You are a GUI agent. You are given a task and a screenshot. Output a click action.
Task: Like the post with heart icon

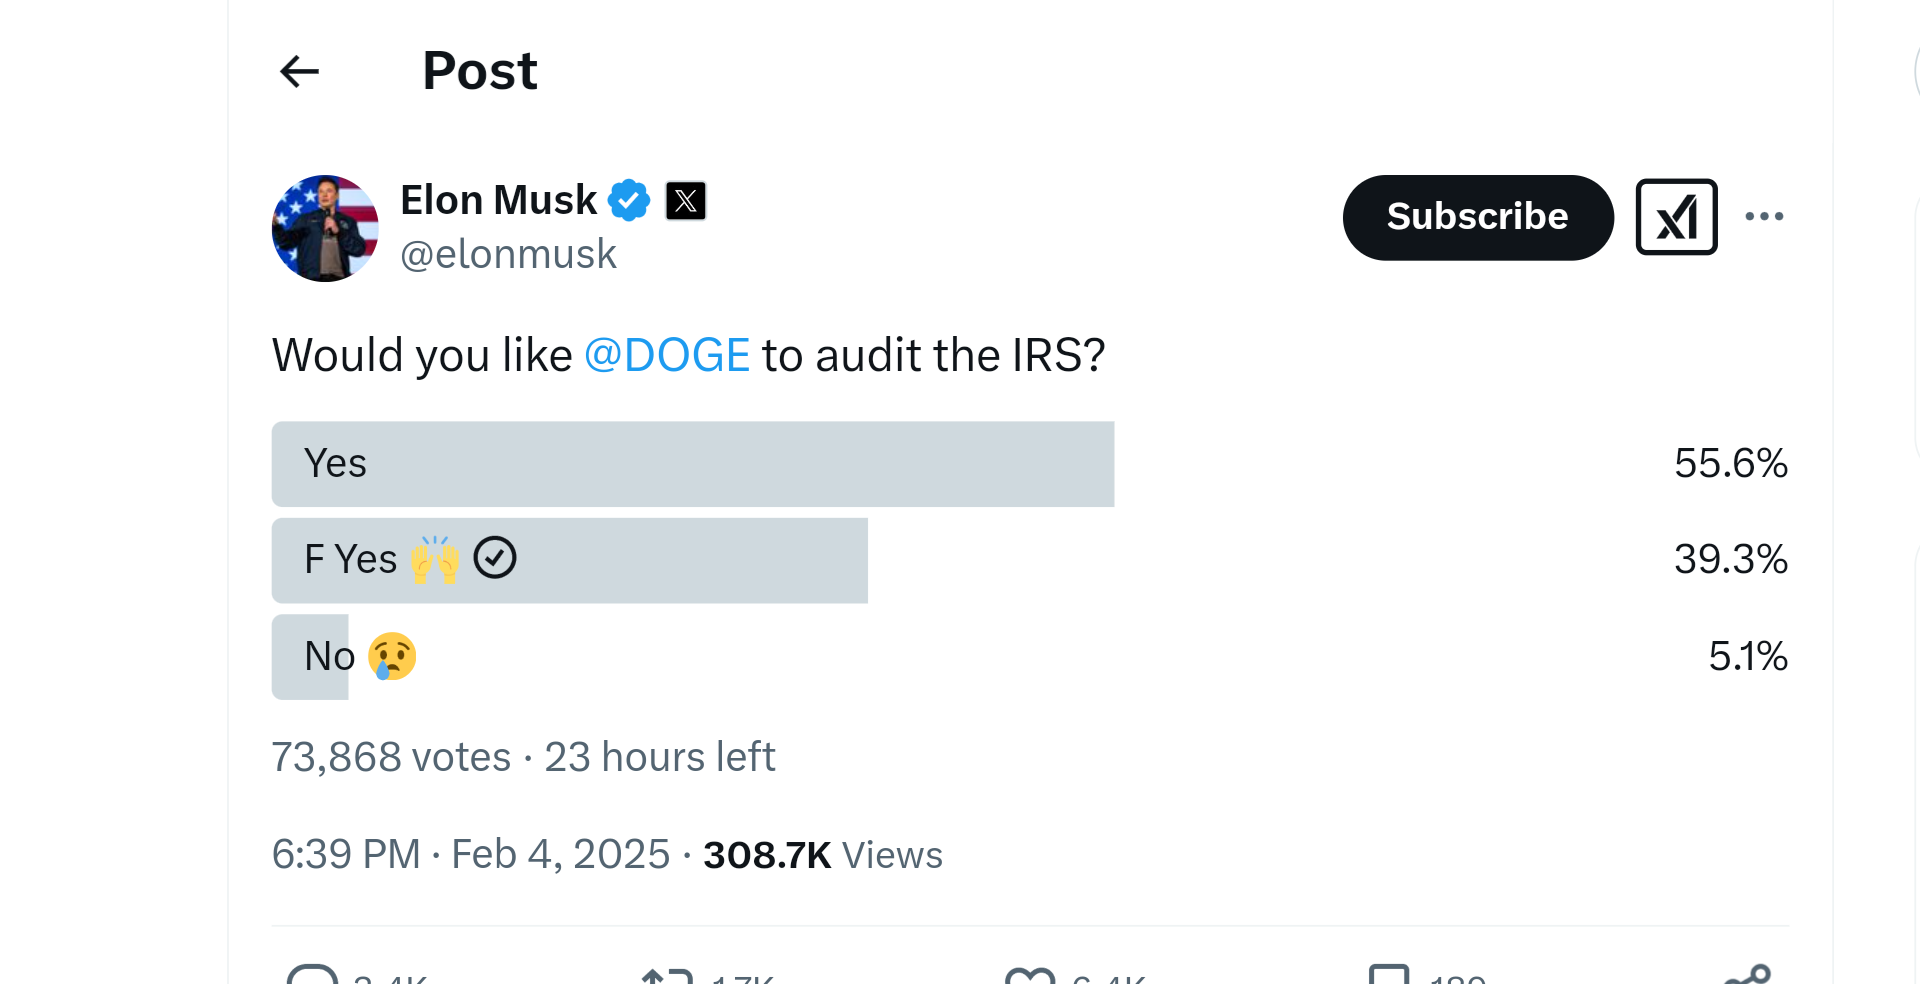tap(1030, 975)
